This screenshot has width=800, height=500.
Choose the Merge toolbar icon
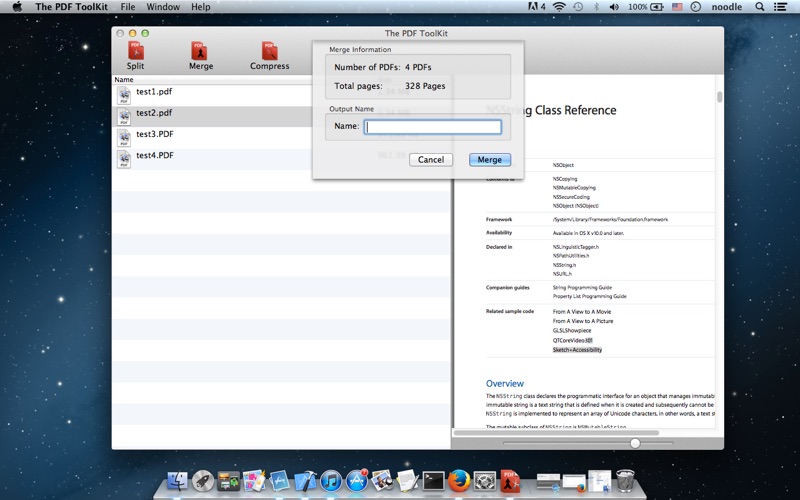click(201, 56)
